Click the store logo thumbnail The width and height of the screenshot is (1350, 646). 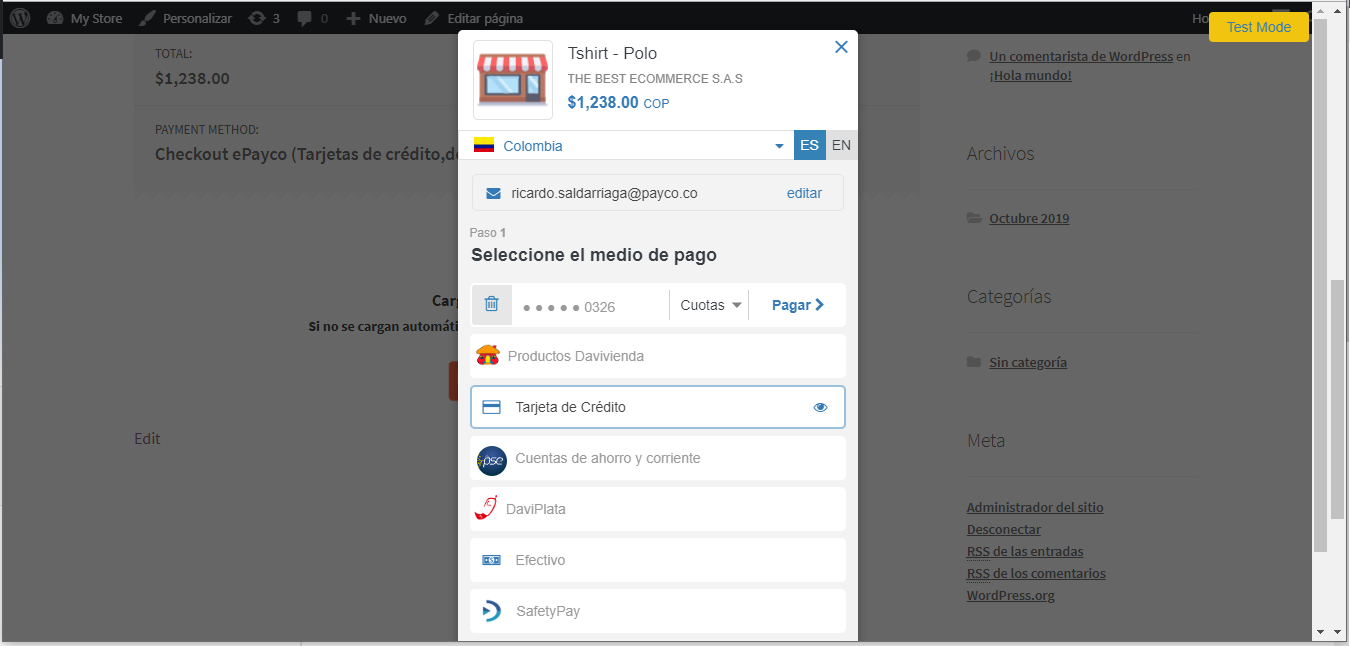point(513,80)
